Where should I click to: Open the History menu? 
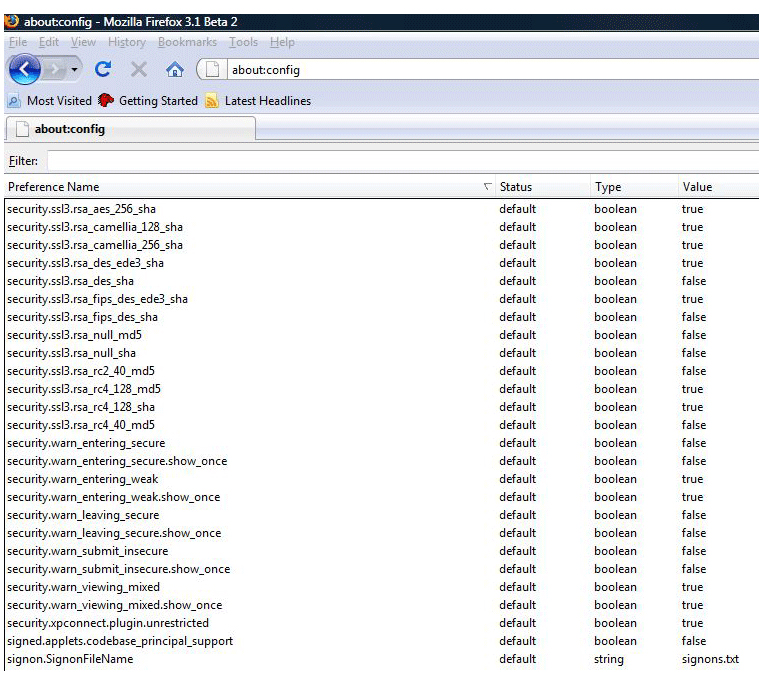[126, 42]
